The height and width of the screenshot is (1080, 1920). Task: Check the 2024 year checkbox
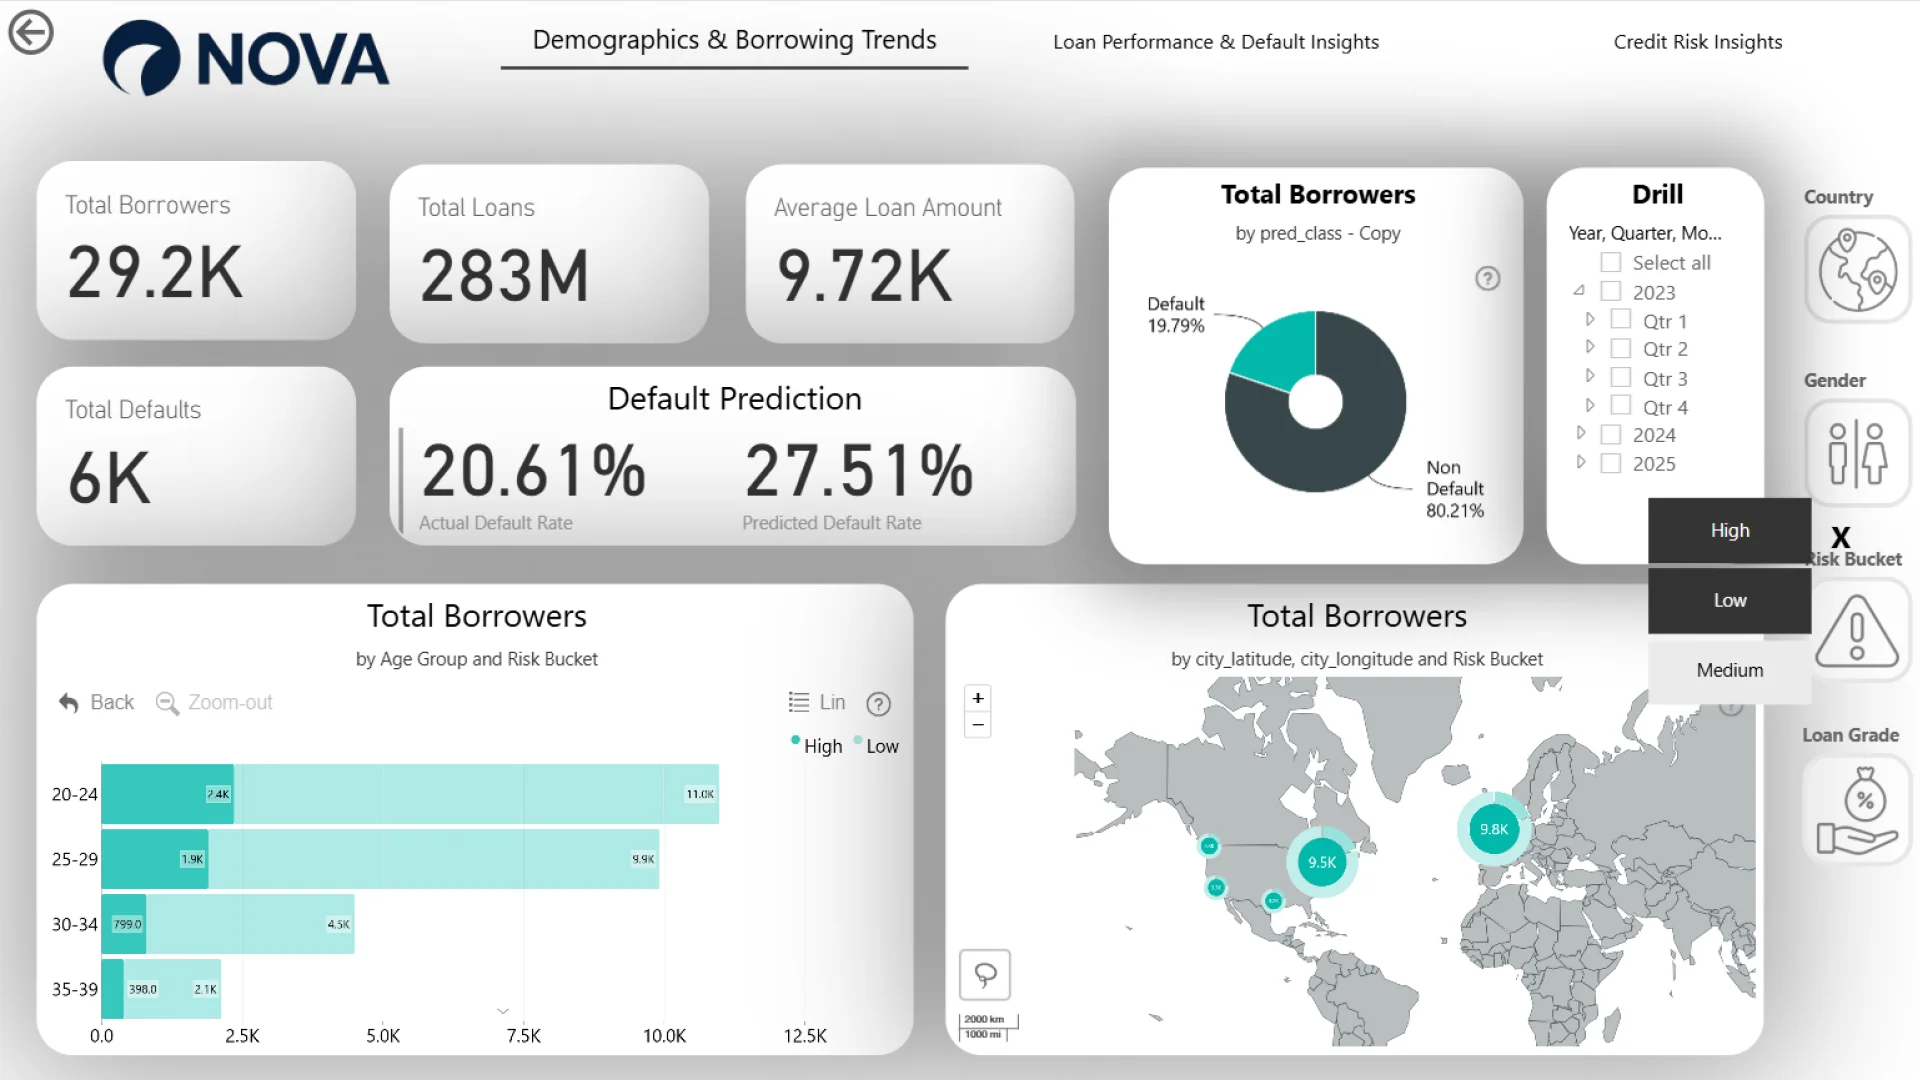(x=1610, y=435)
